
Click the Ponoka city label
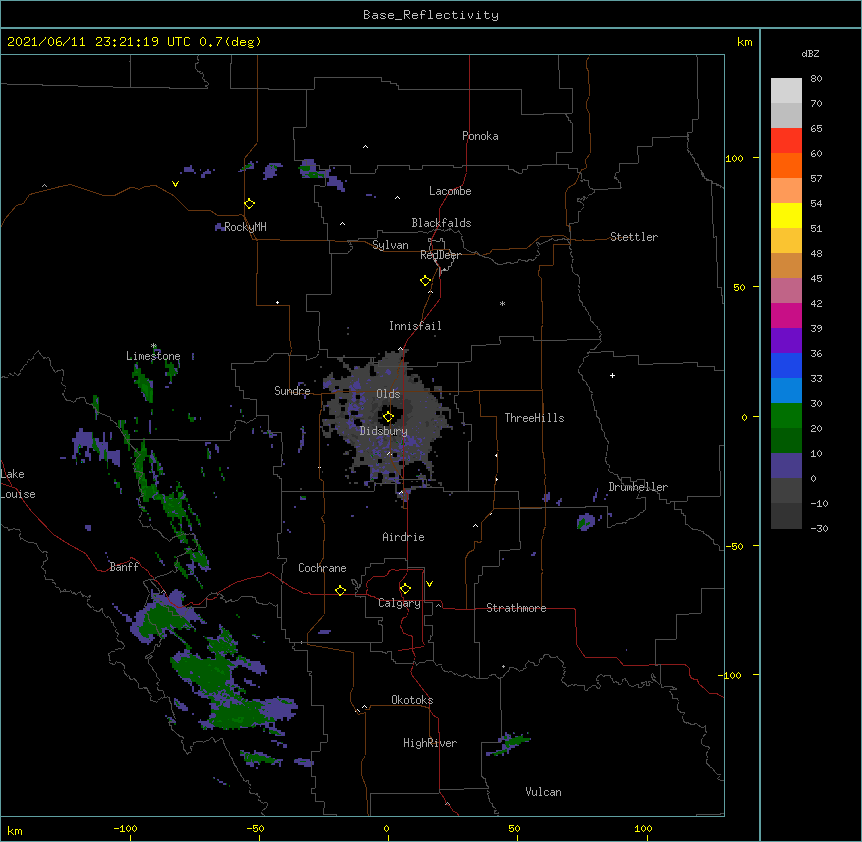[x=480, y=136]
